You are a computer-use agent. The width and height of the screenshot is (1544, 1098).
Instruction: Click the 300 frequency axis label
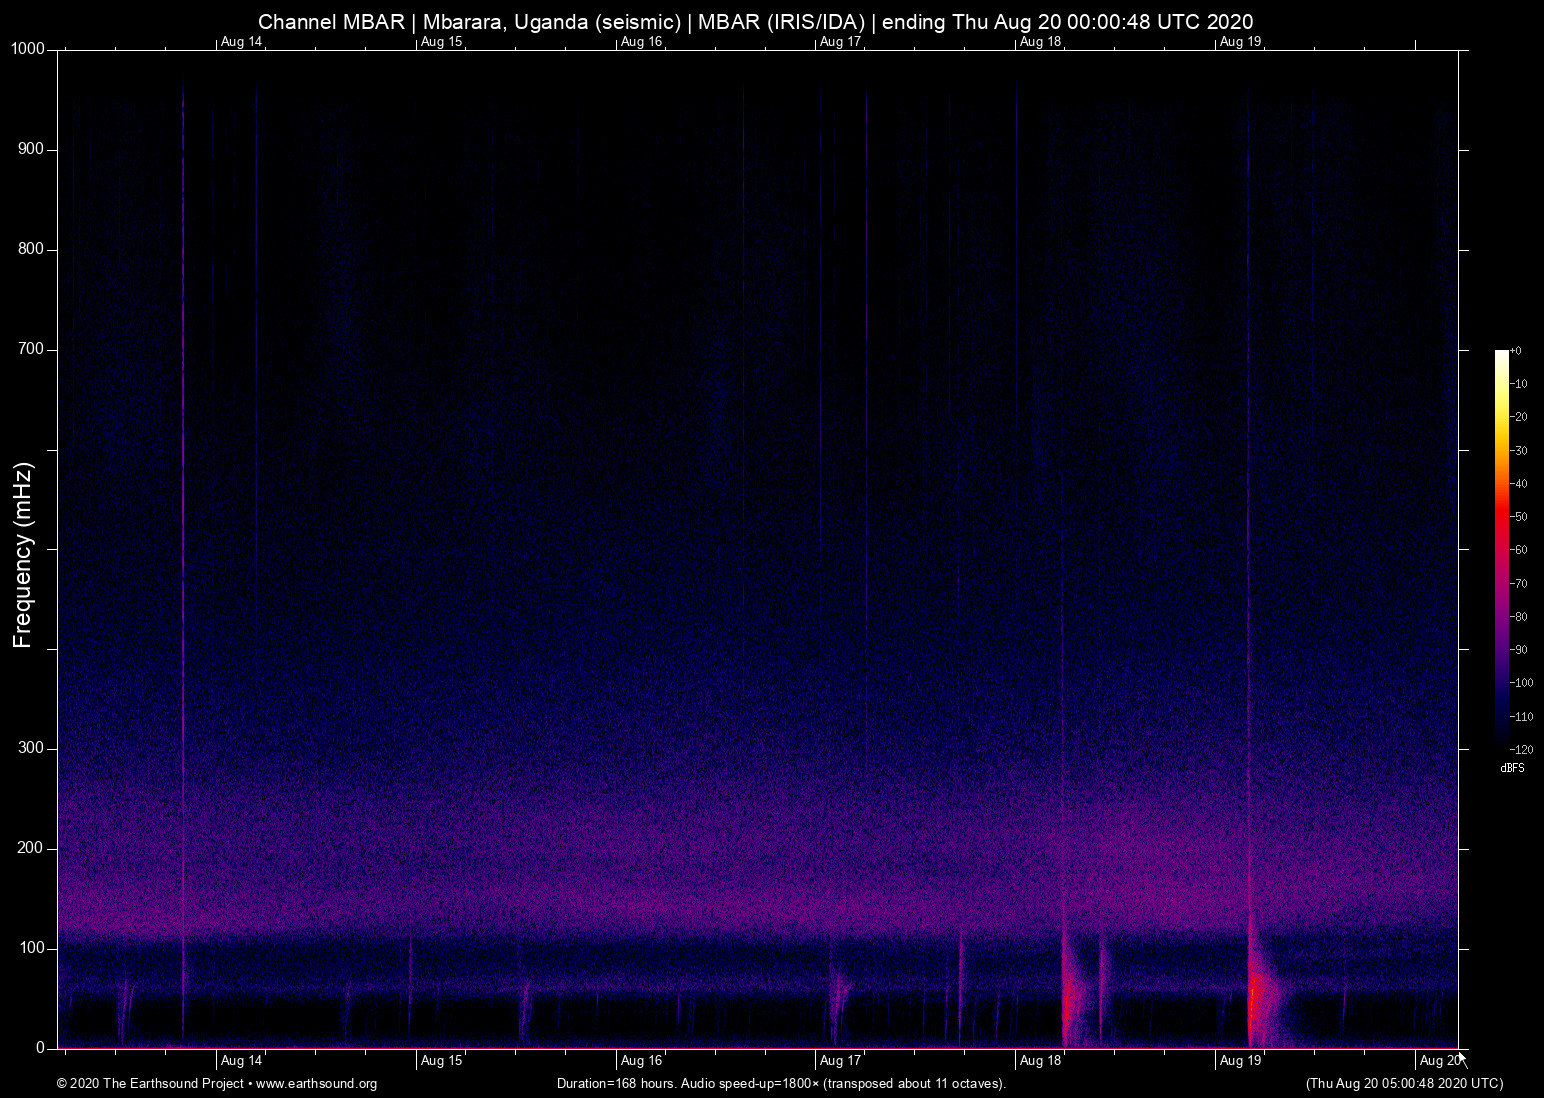tap(32, 749)
